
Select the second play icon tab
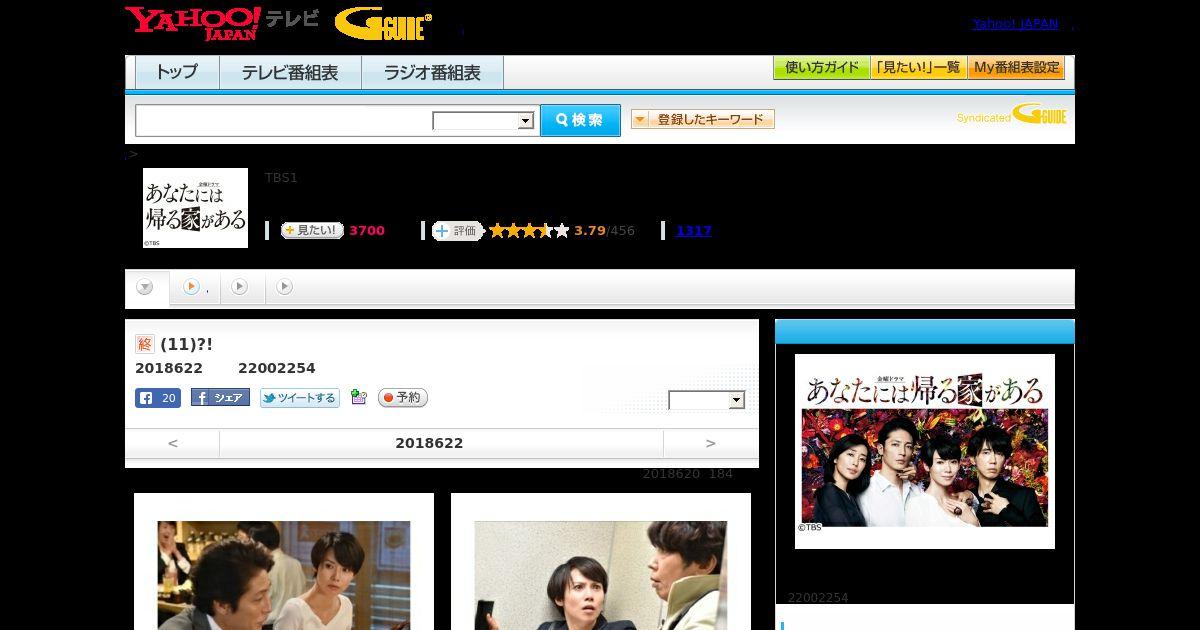tap(239, 287)
